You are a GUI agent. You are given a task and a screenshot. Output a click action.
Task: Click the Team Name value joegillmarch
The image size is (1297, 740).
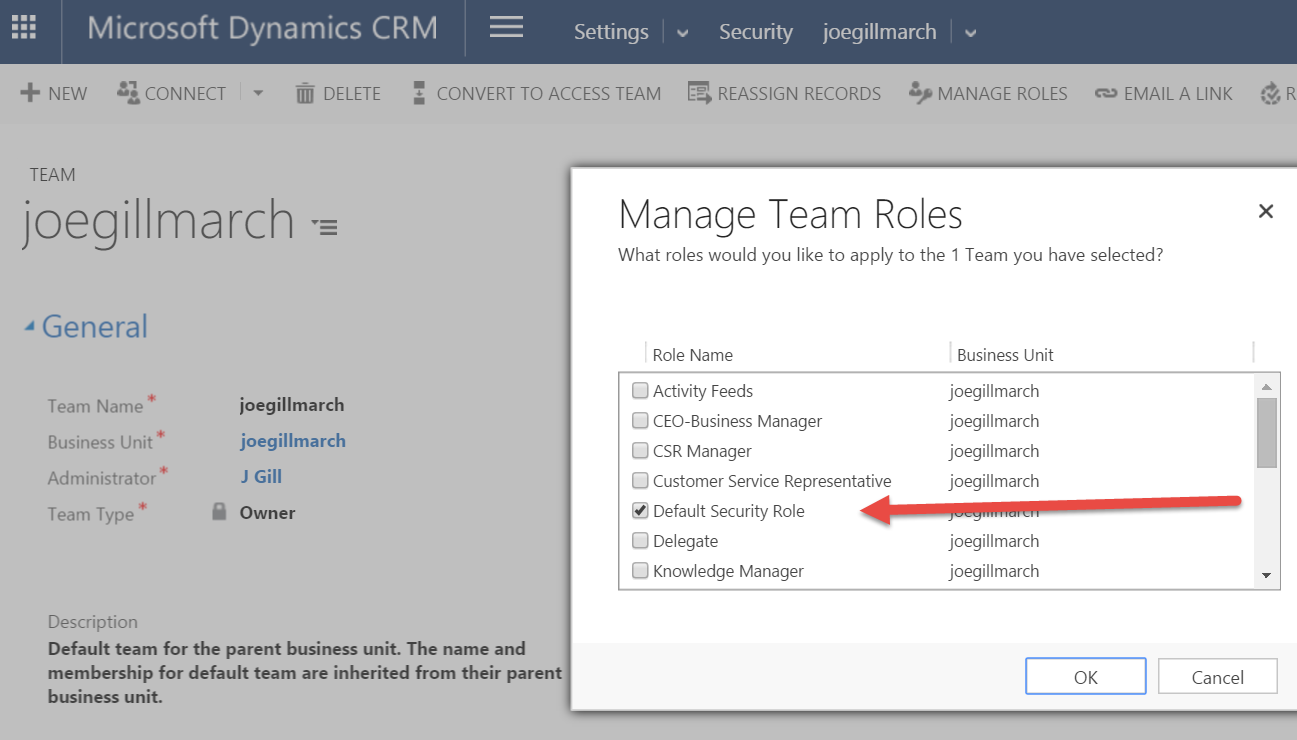(x=292, y=405)
